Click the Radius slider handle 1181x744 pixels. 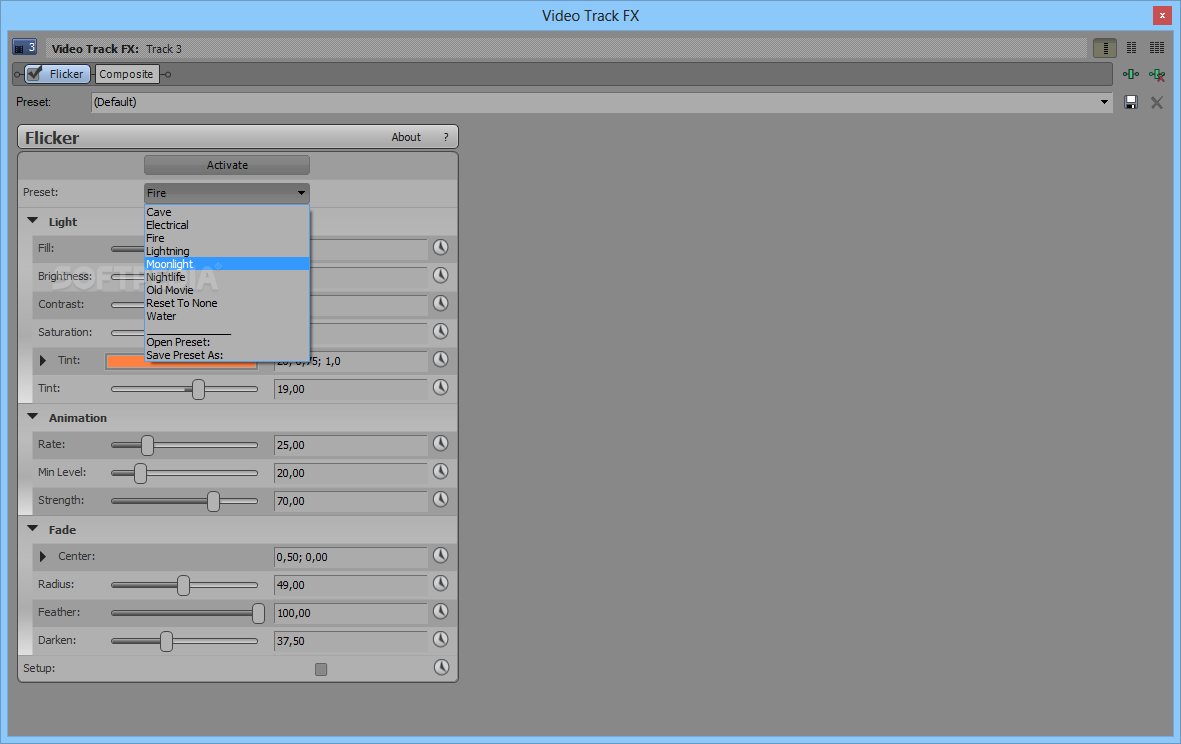point(184,585)
